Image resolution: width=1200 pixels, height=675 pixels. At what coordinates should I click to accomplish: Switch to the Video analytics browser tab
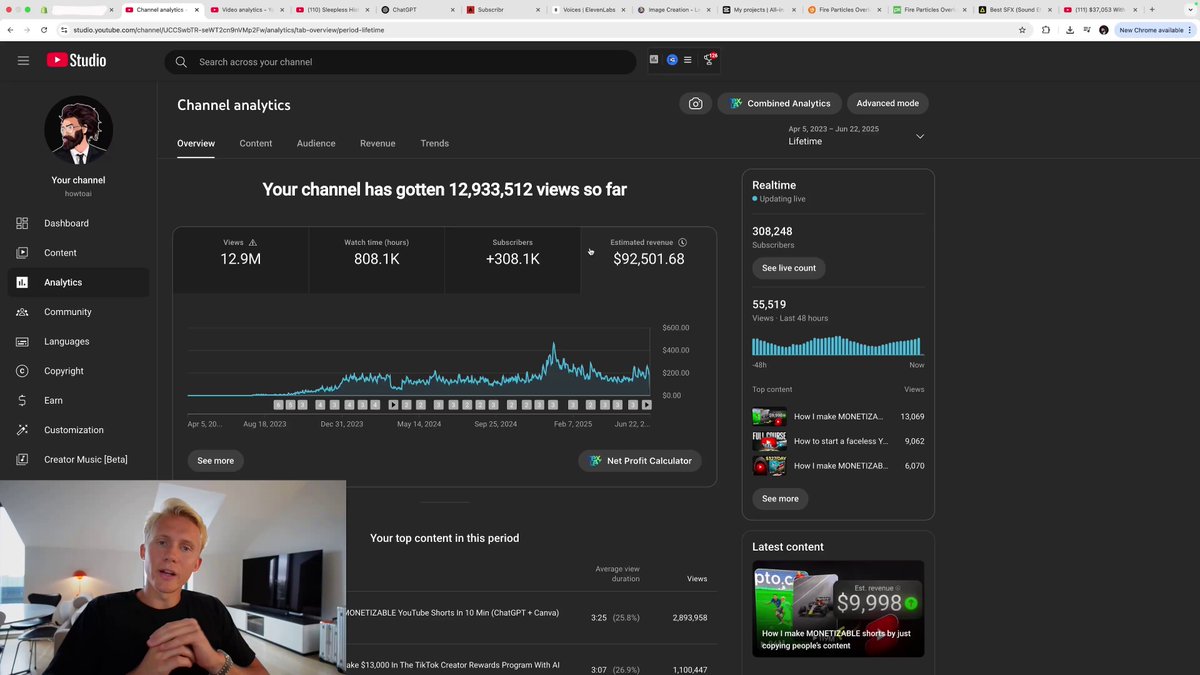pos(247,9)
